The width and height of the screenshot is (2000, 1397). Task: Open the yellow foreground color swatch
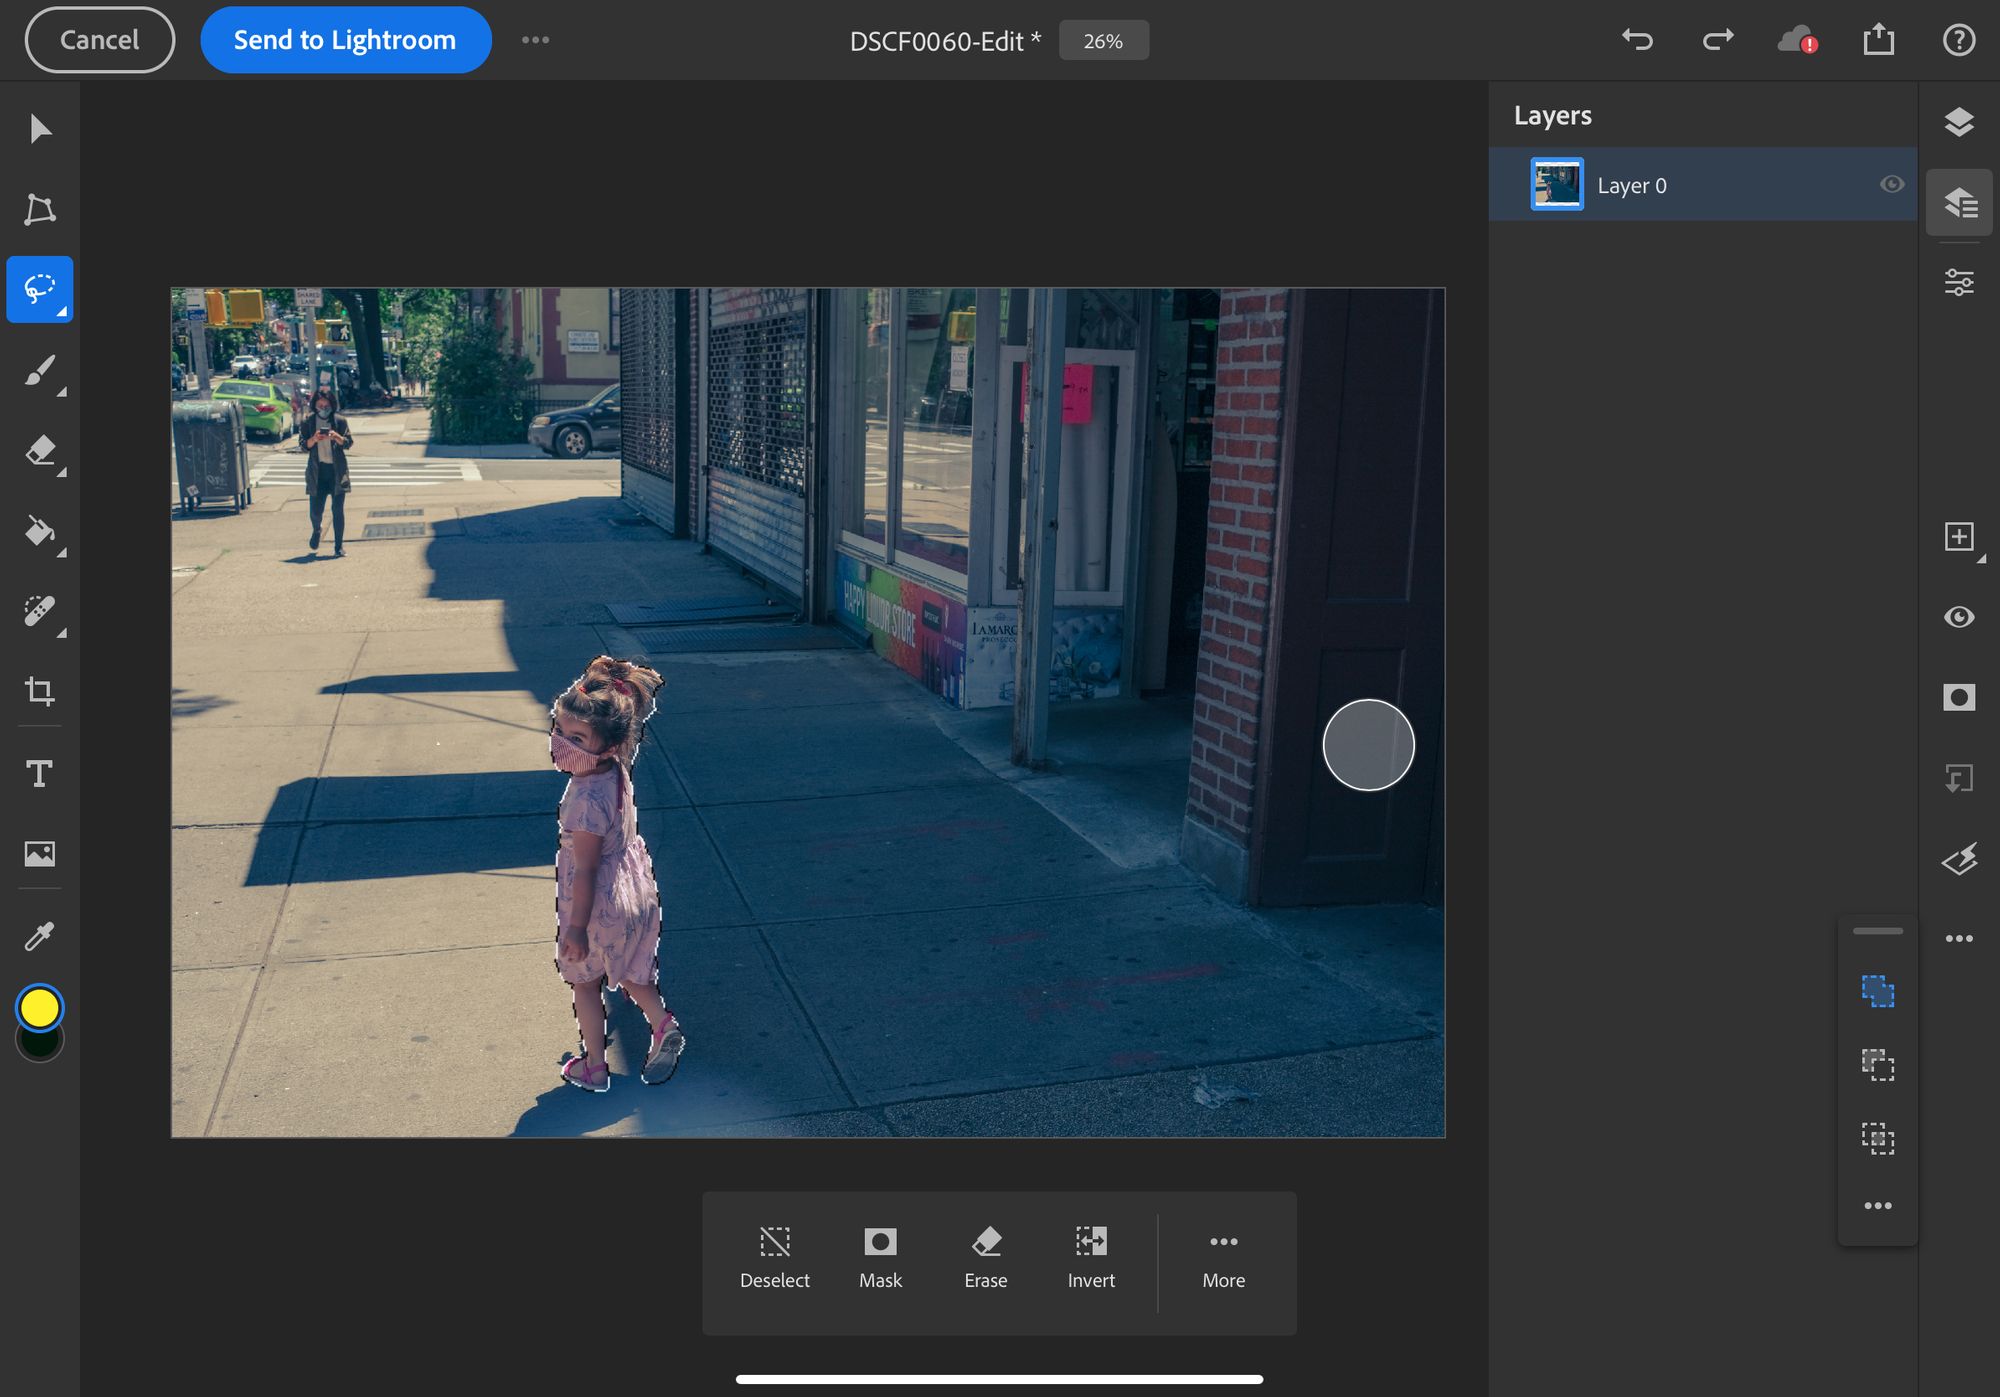tap(40, 1008)
